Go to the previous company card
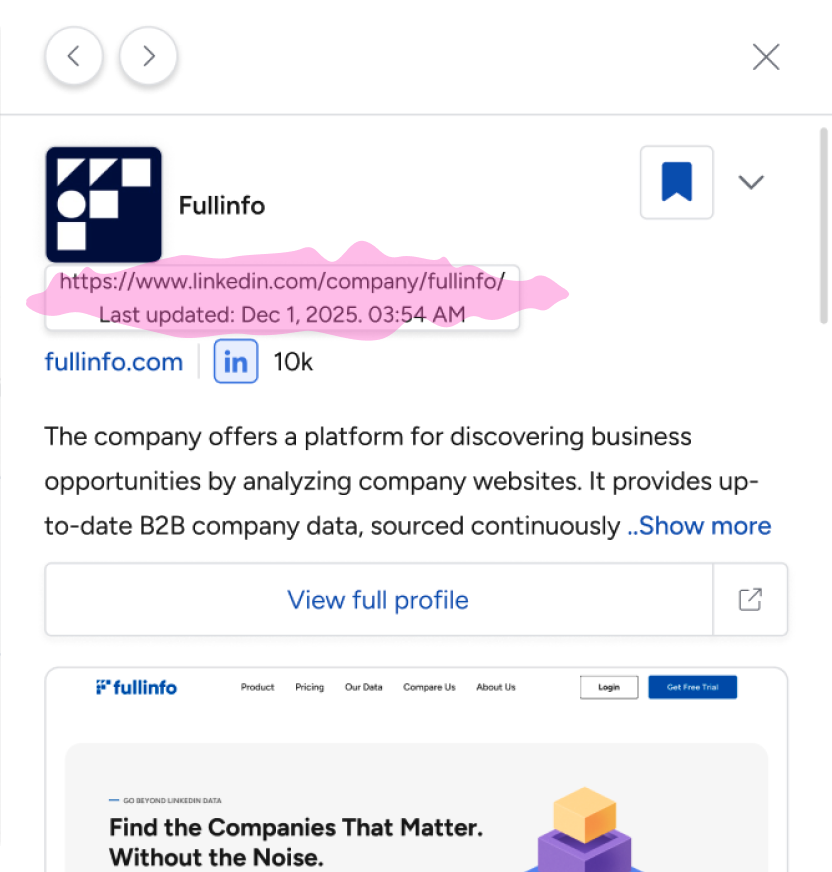Viewport: 832px width, 872px height. (73, 56)
